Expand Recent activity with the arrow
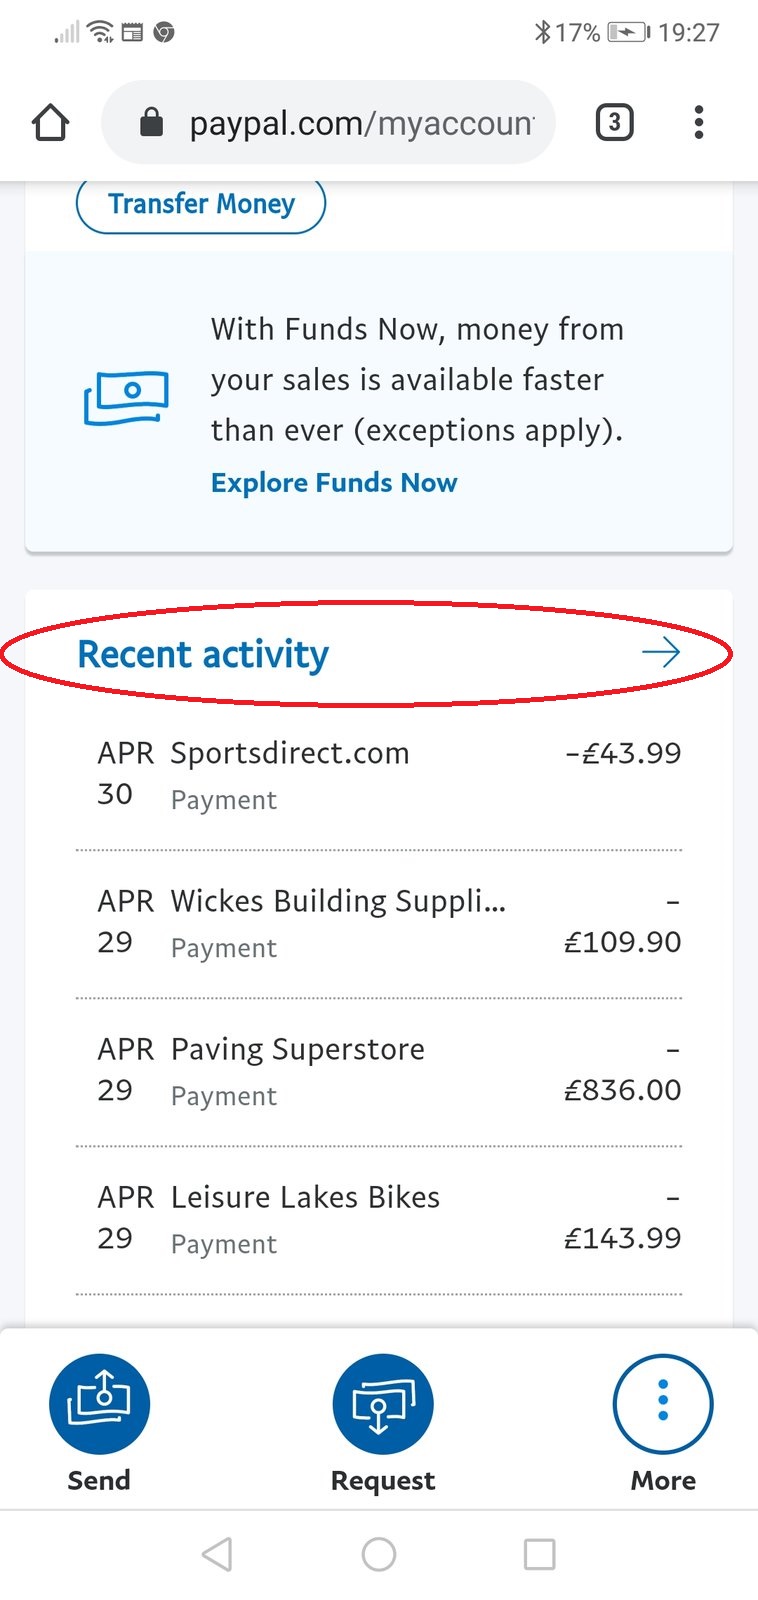 660,654
